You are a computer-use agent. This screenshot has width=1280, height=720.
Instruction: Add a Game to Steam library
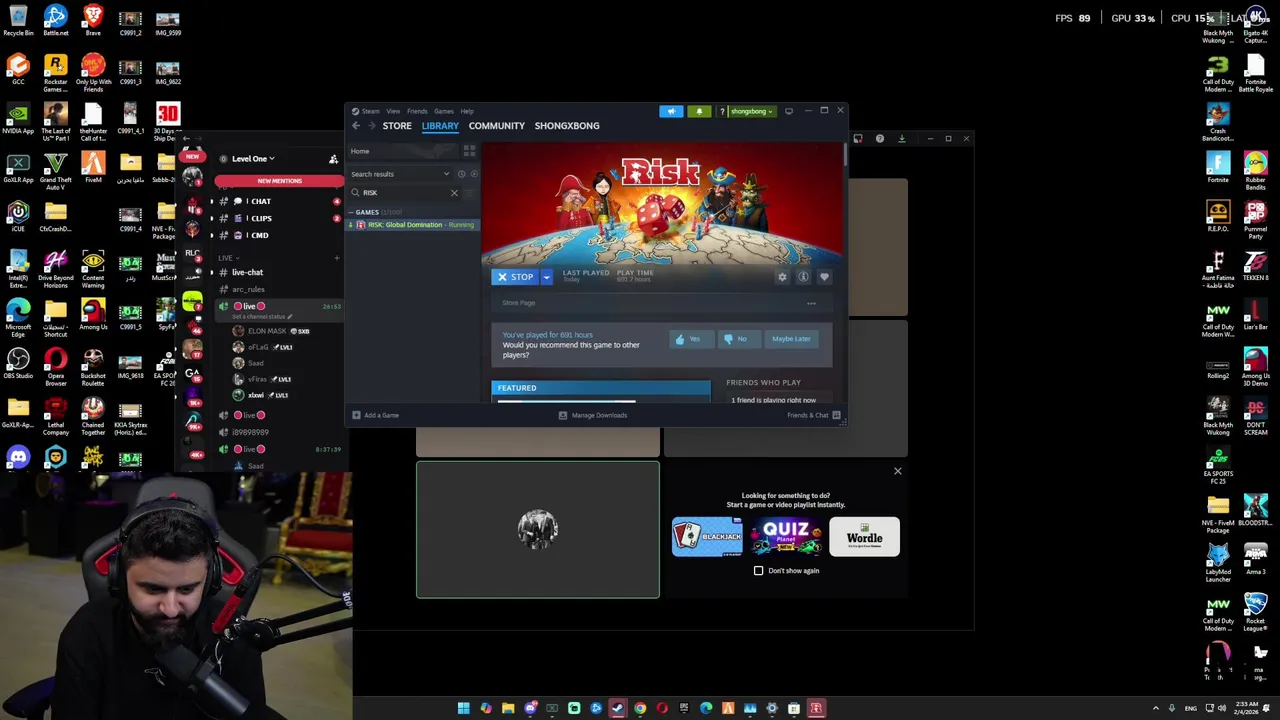[375, 415]
